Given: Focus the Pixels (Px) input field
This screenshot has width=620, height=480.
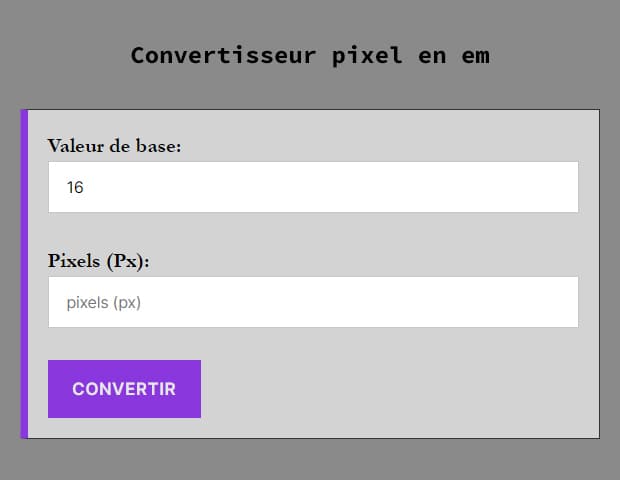Looking at the screenshot, I should point(313,302).
